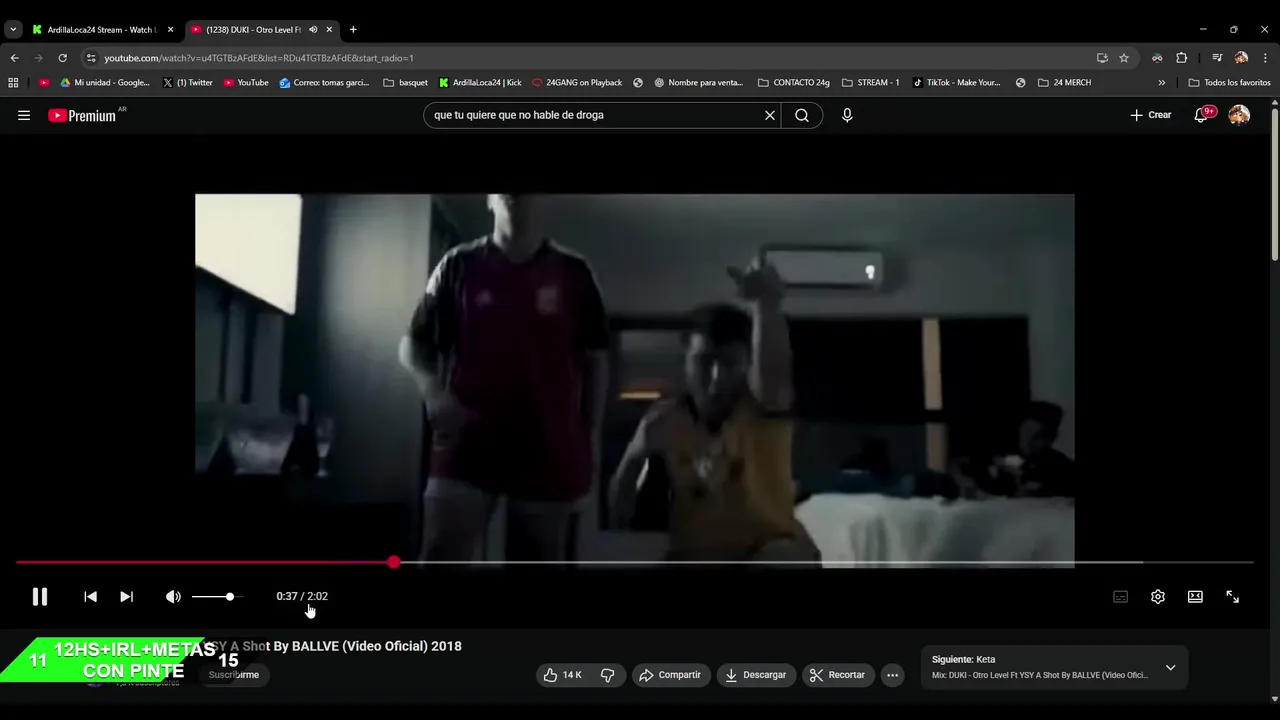Image resolution: width=1280 pixels, height=720 pixels.
Task: Bookmark this page with the star icon
Action: pyautogui.click(x=1124, y=58)
